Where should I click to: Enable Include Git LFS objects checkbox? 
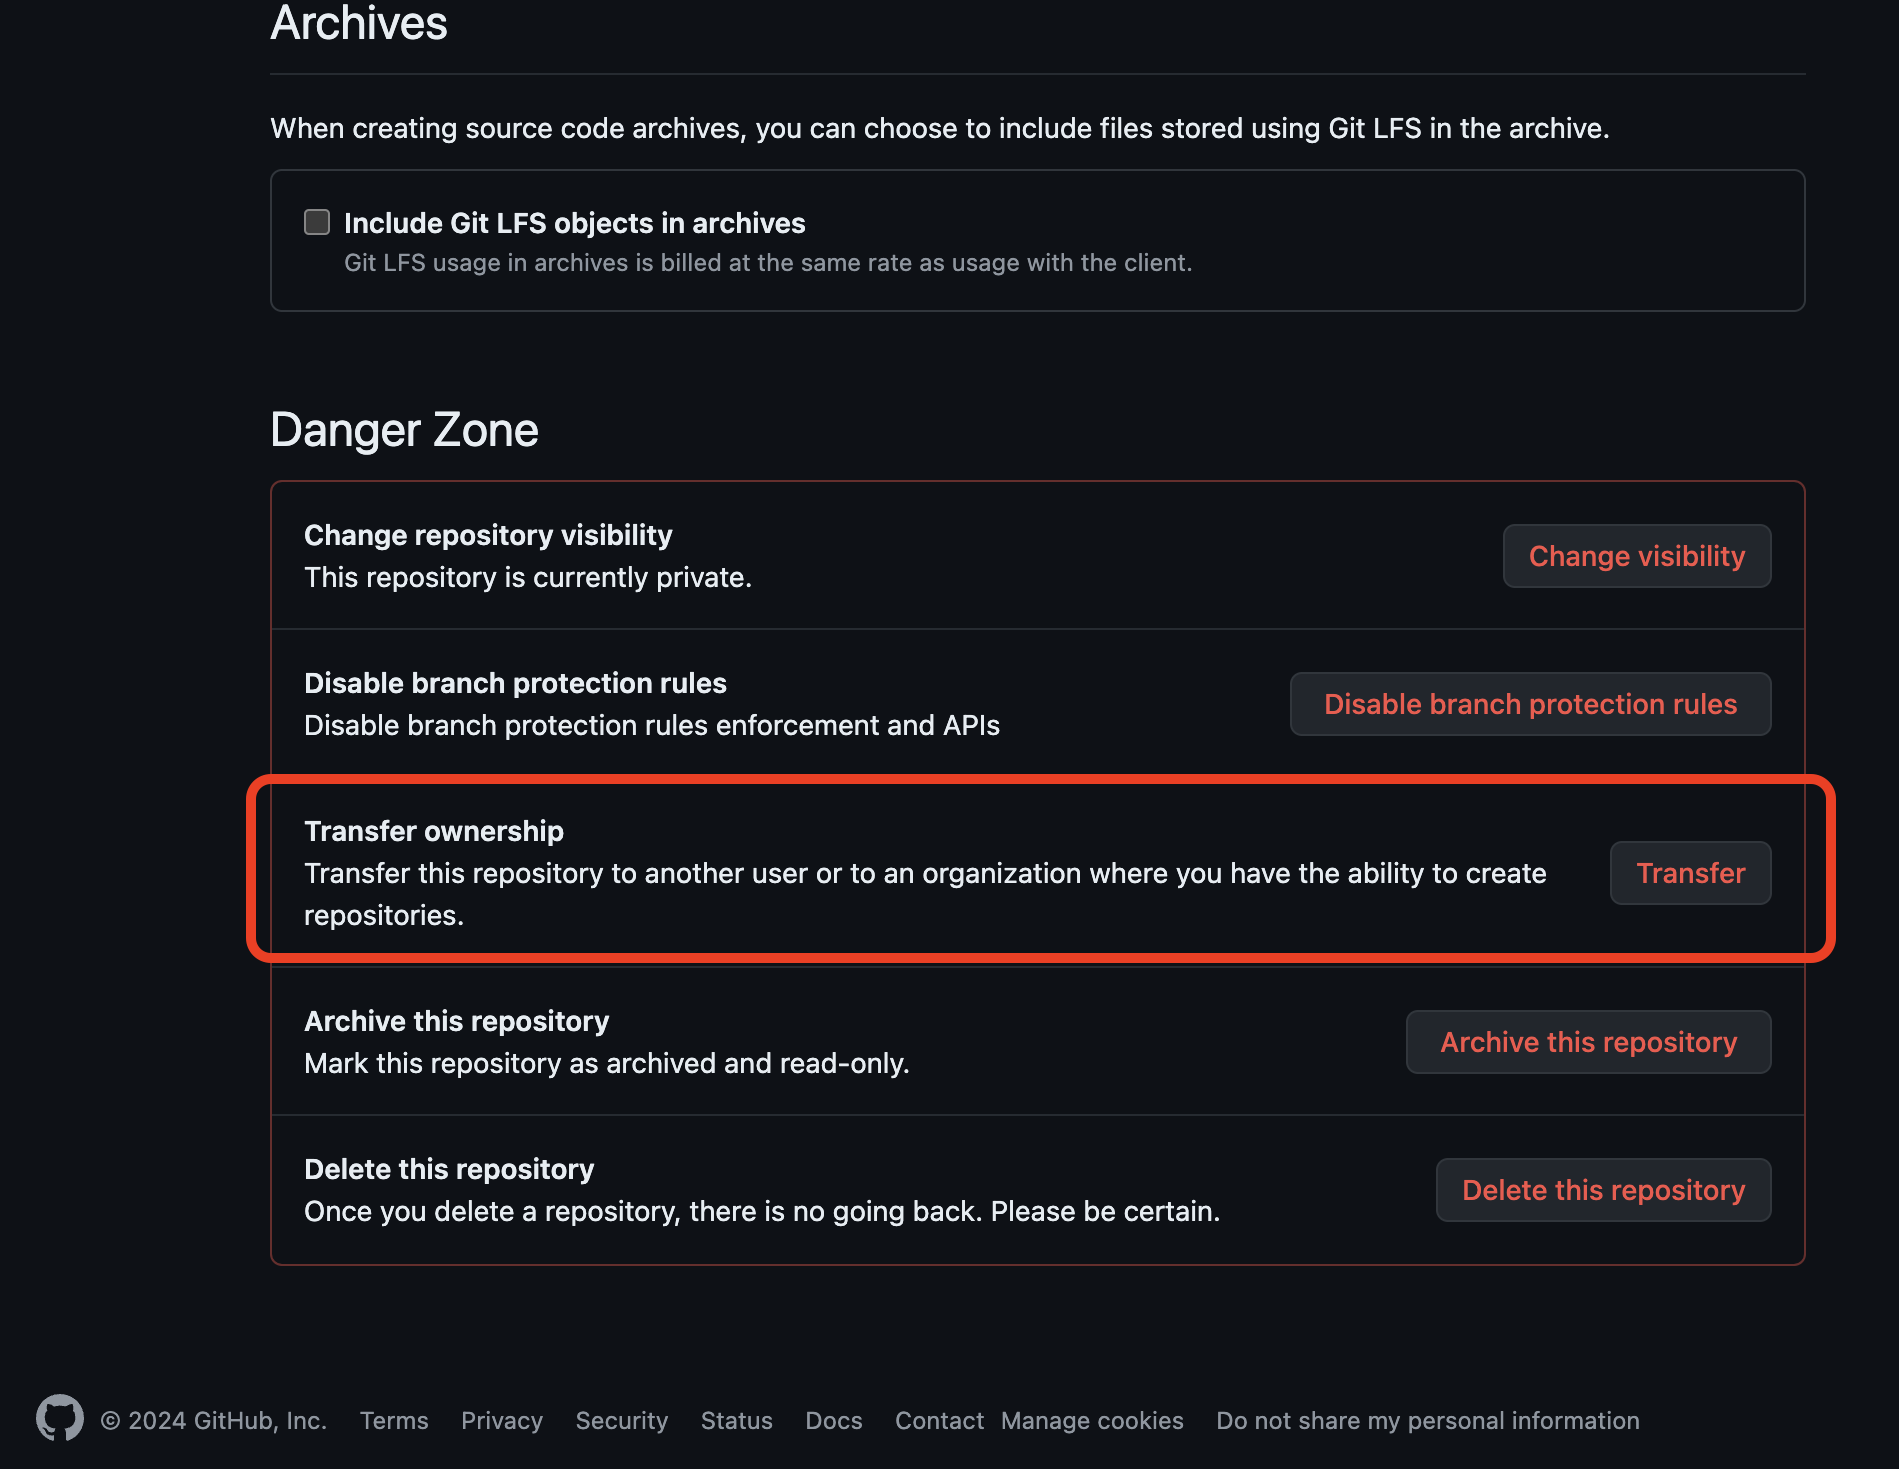[317, 222]
